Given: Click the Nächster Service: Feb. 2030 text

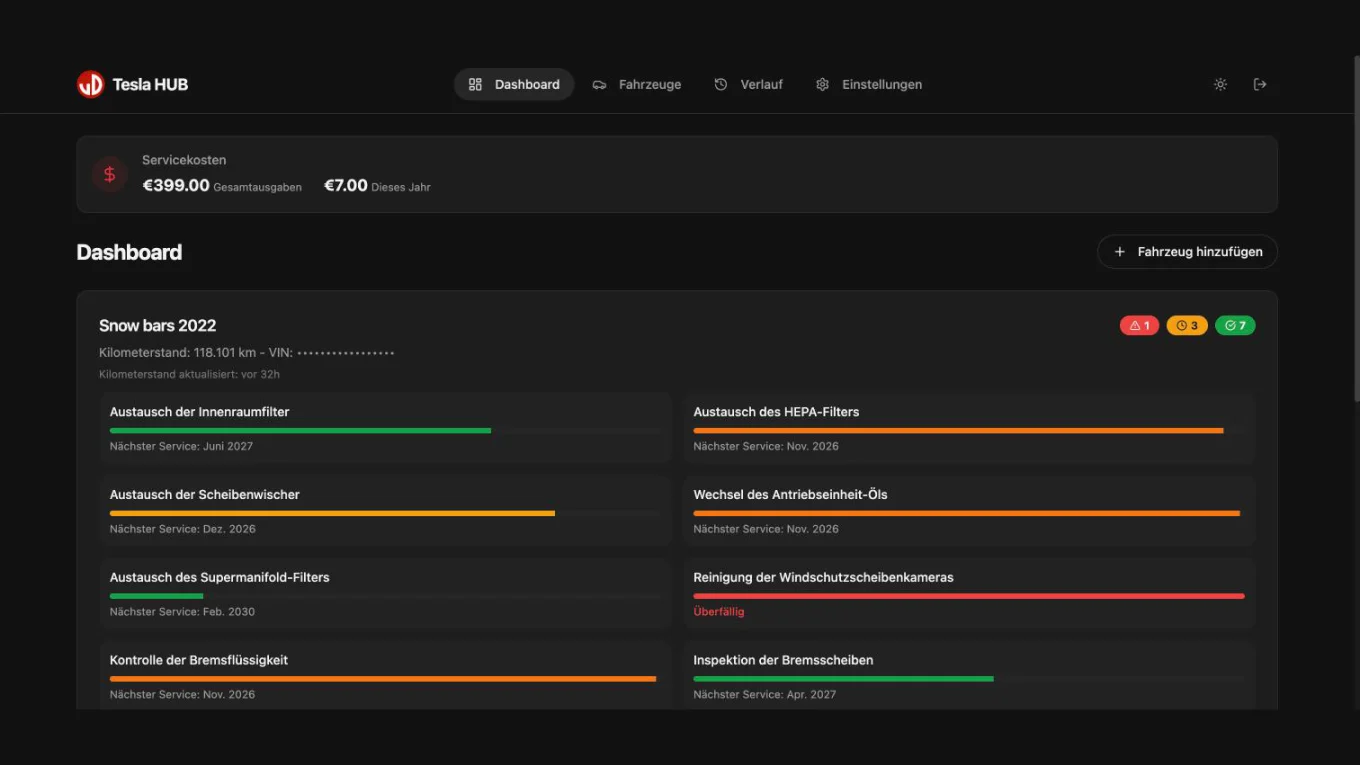Looking at the screenshot, I should coord(182,612).
